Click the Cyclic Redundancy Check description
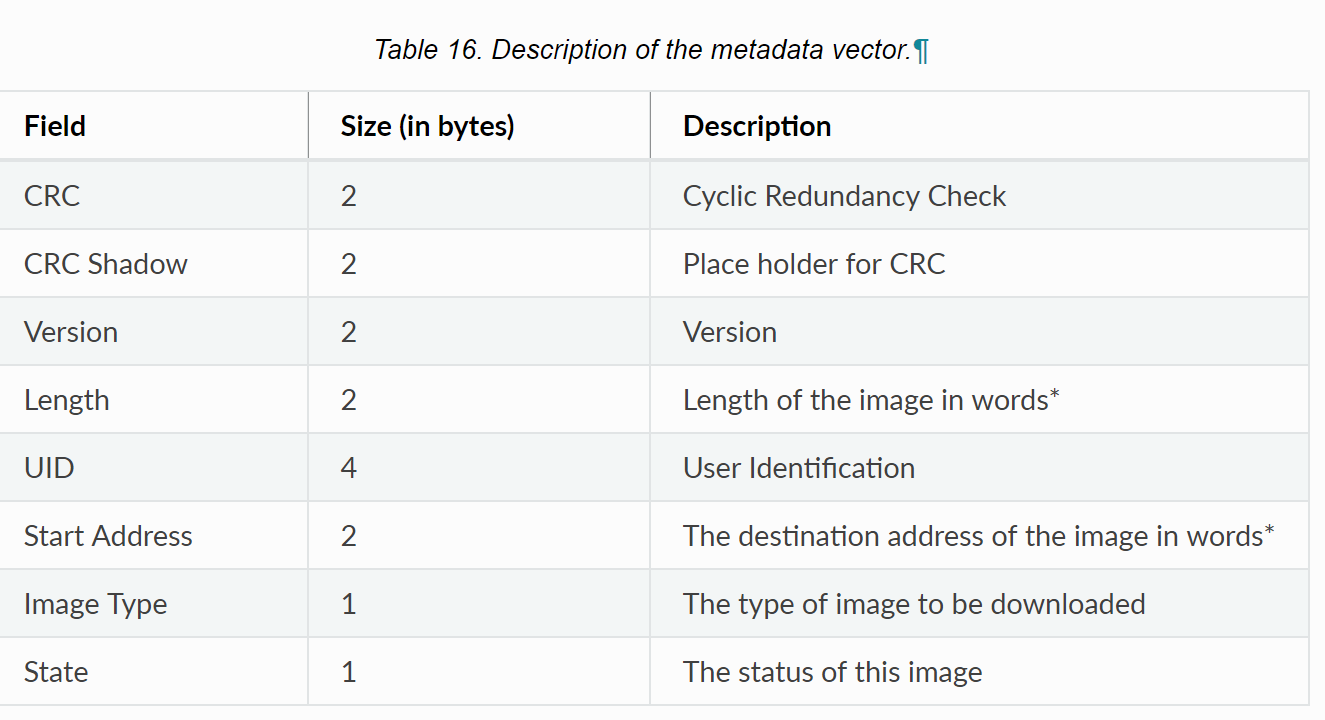This screenshot has width=1325, height=720. [x=844, y=196]
